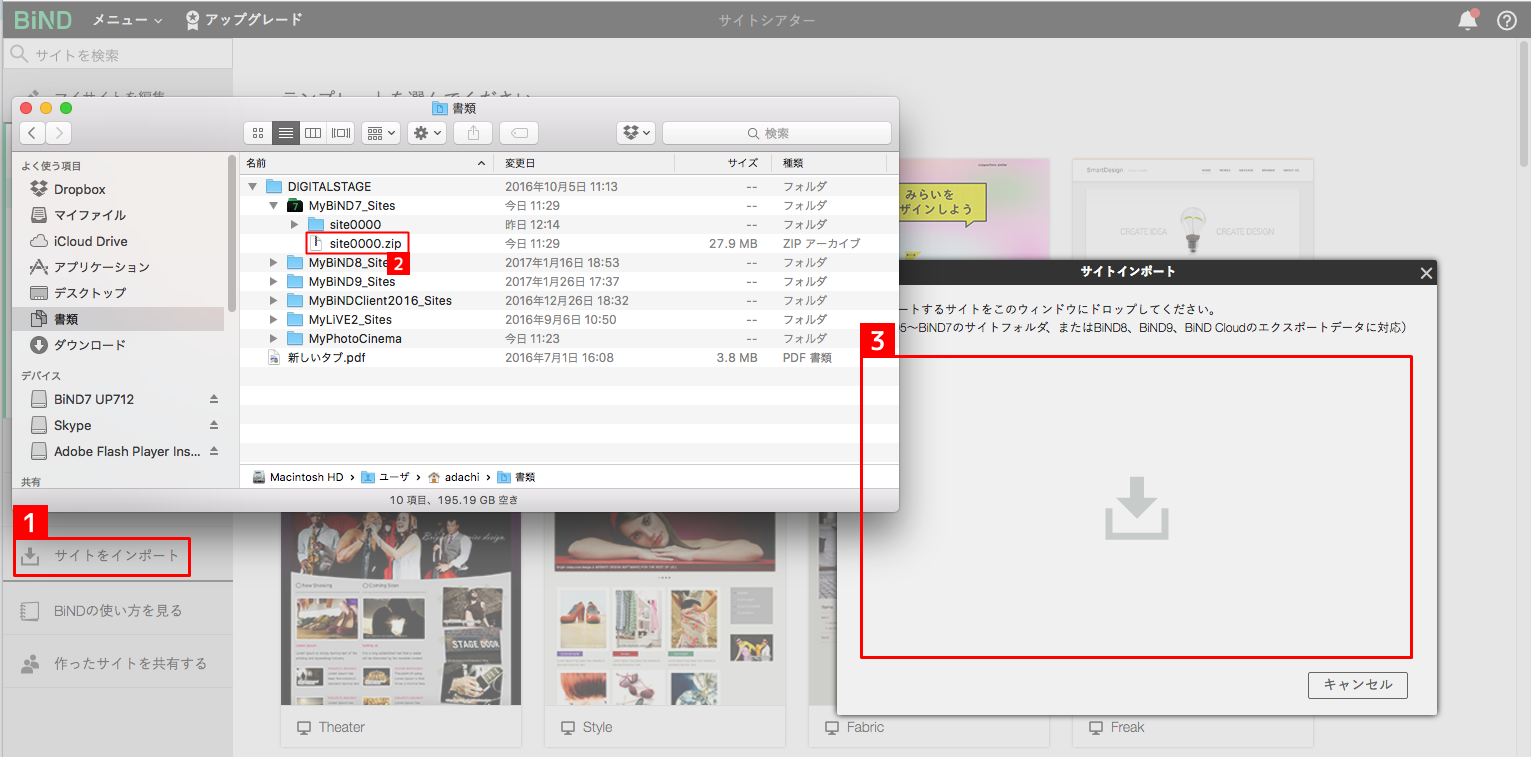Screen dimensions: 1531x757
Task: Click the Finder sidebar scrollbar
Action: pos(232,235)
